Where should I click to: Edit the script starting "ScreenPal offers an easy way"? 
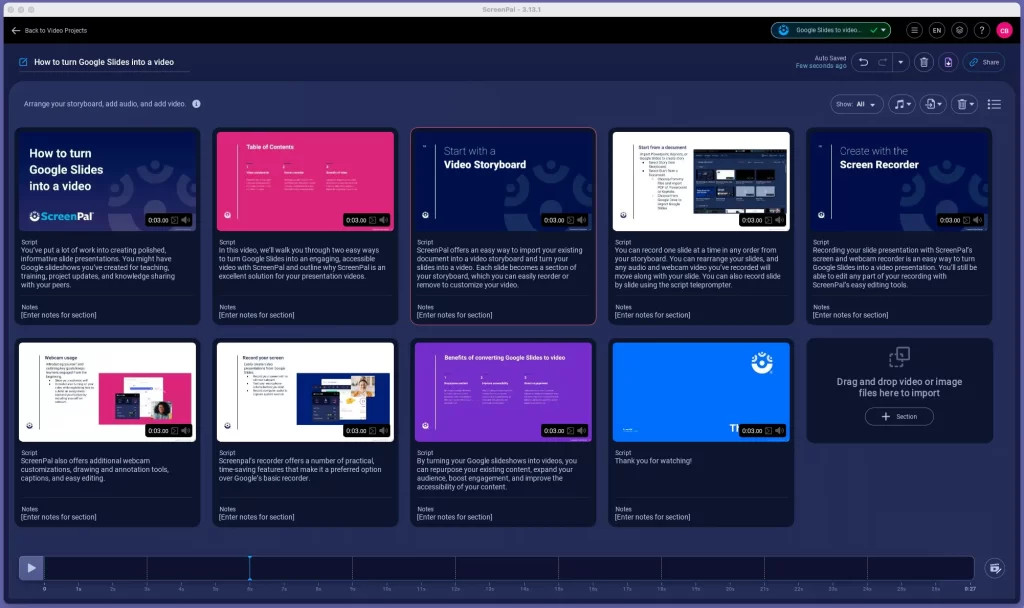pyautogui.click(x=500, y=267)
